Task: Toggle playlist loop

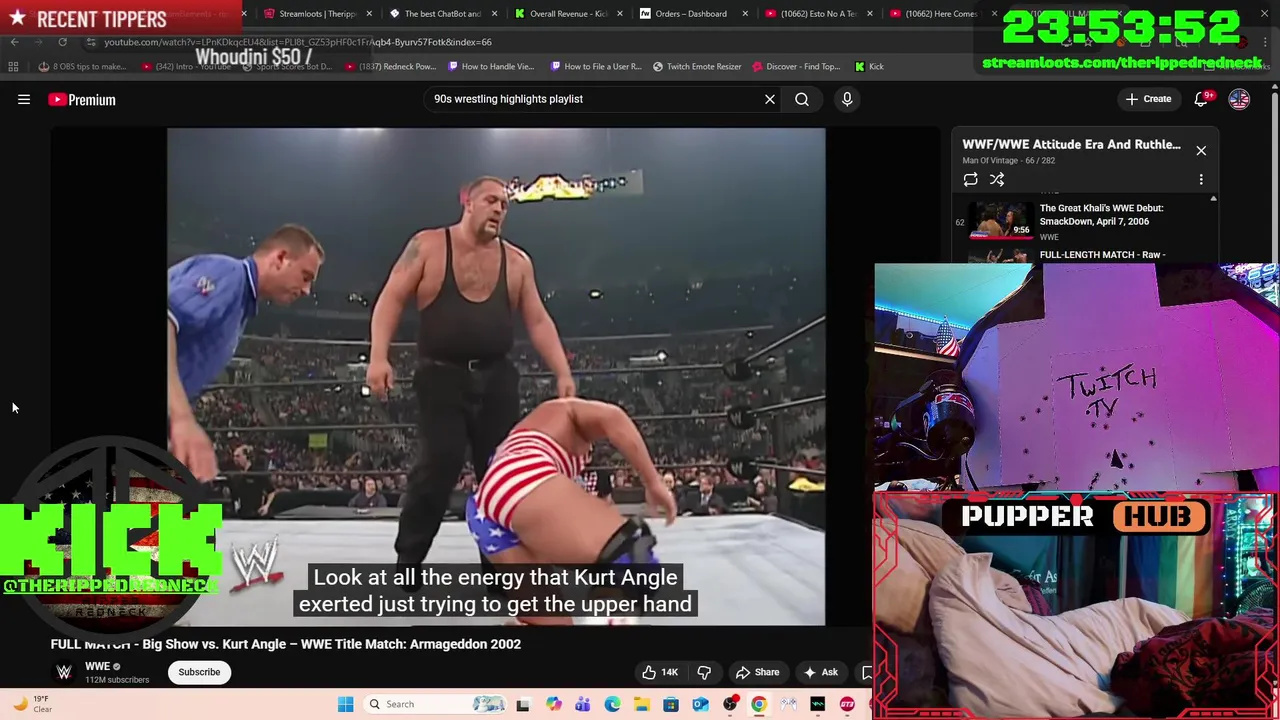Action: click(x=970, y=179)
